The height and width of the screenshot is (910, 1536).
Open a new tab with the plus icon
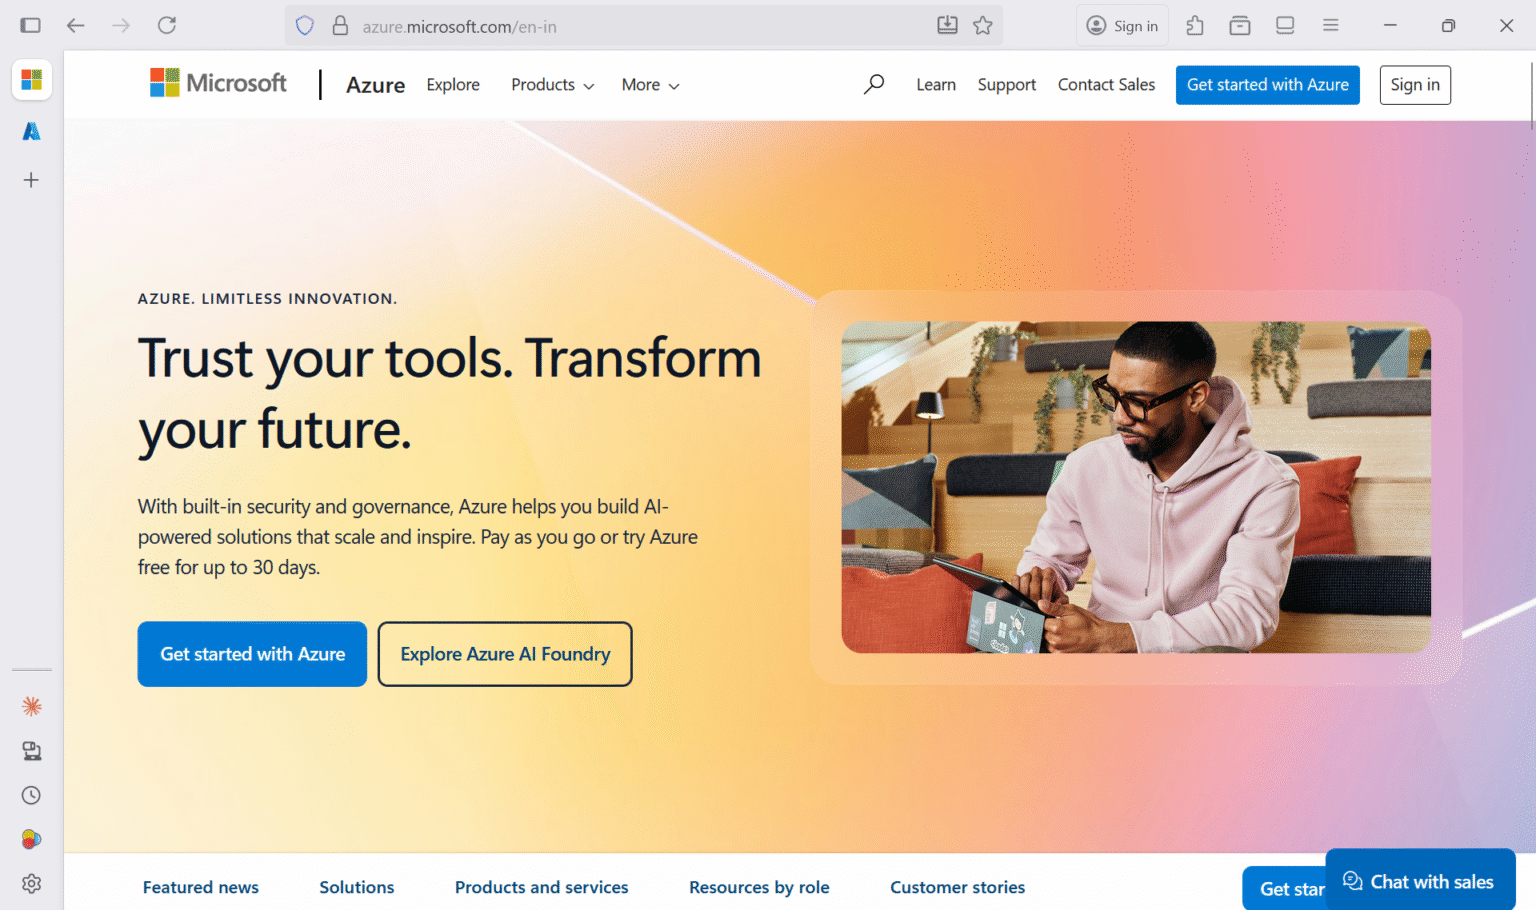click(31, 180)
